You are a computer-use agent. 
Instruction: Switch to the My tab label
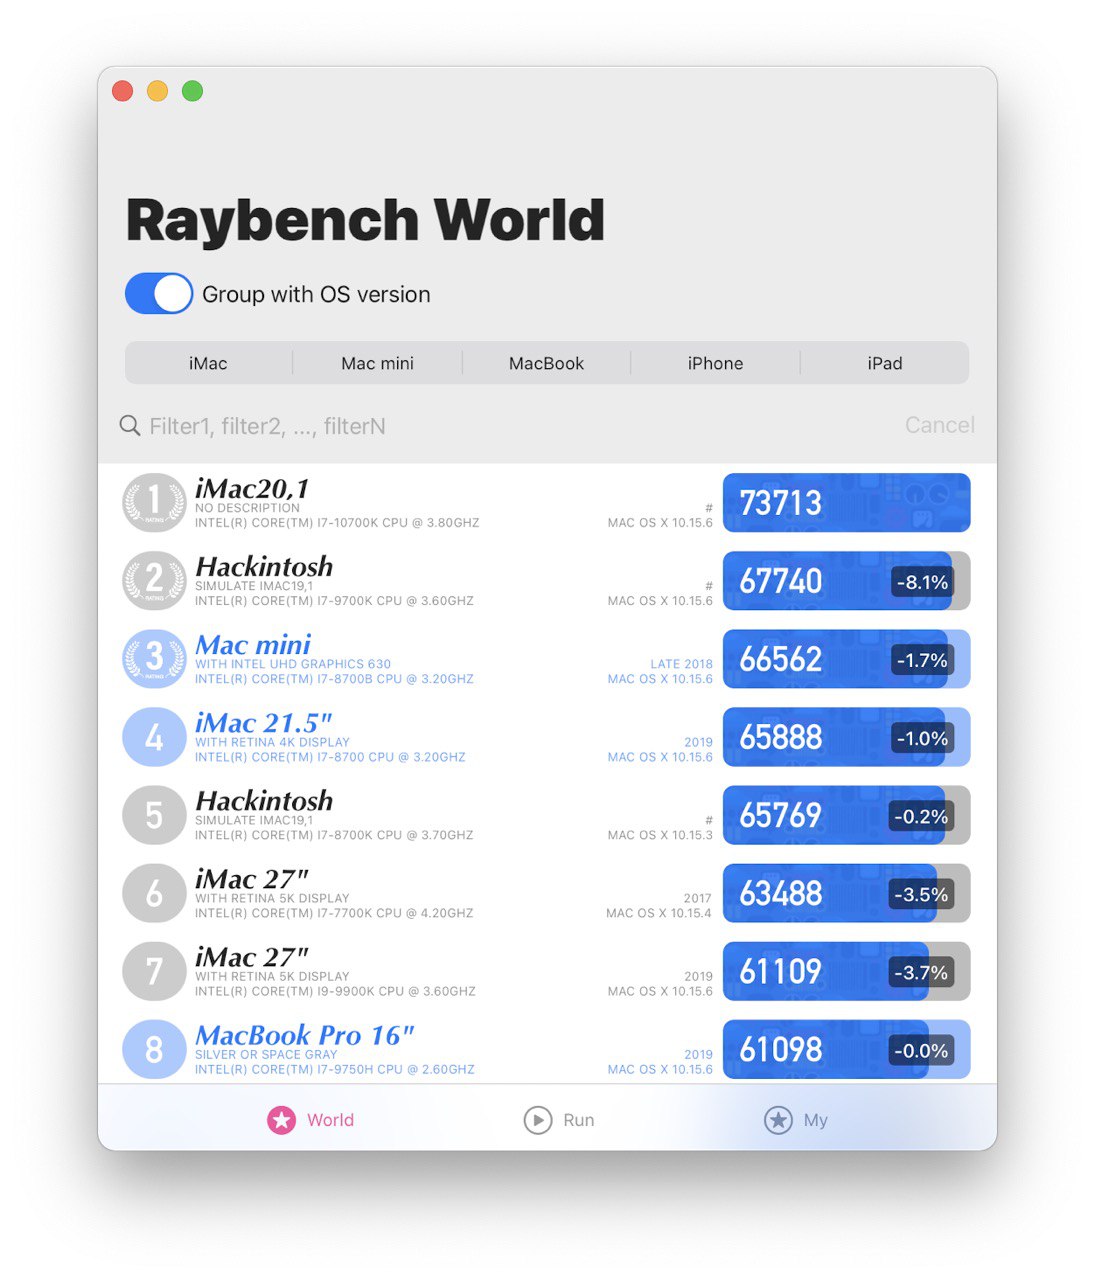(x=816, y=1120)
